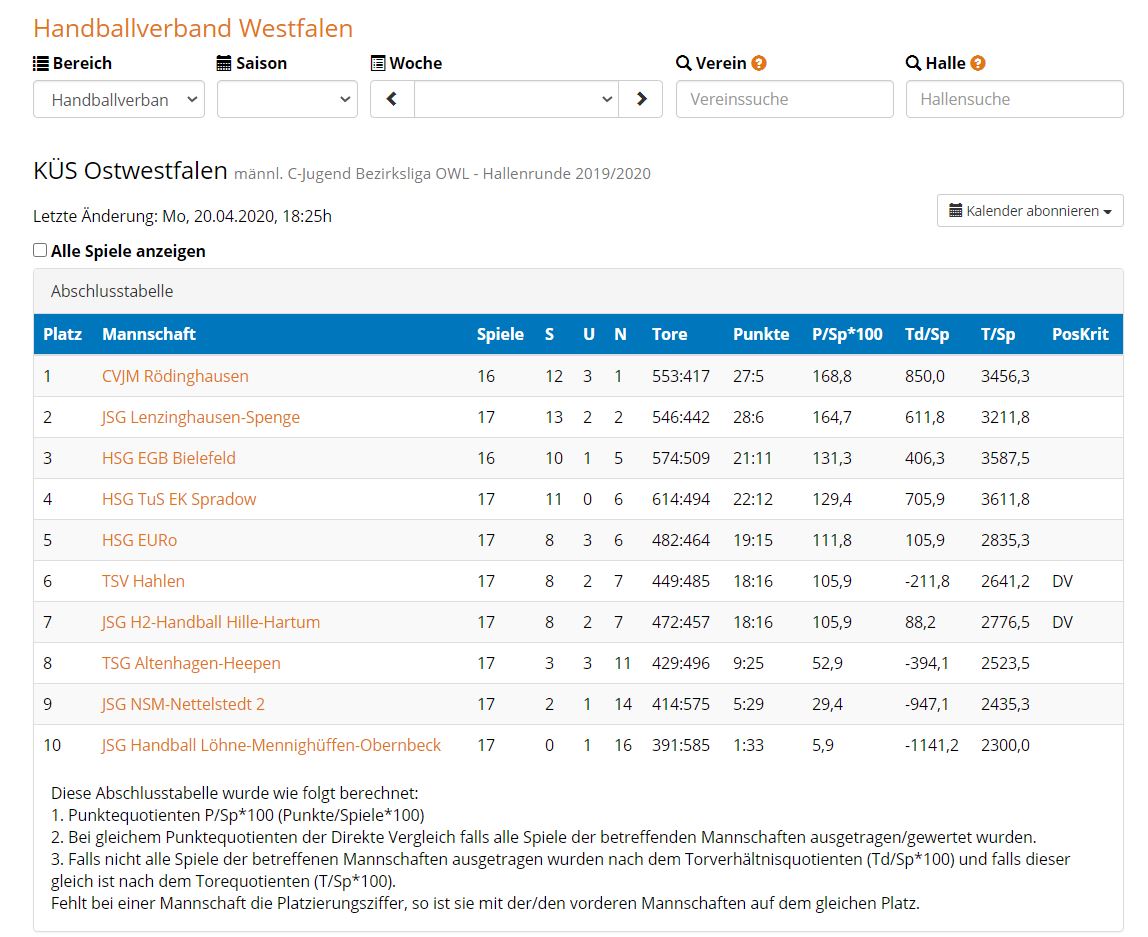Viewport: 1148px width, 937px height.
Task: Click the Spiele column header
Action: (x=500, y=335)
